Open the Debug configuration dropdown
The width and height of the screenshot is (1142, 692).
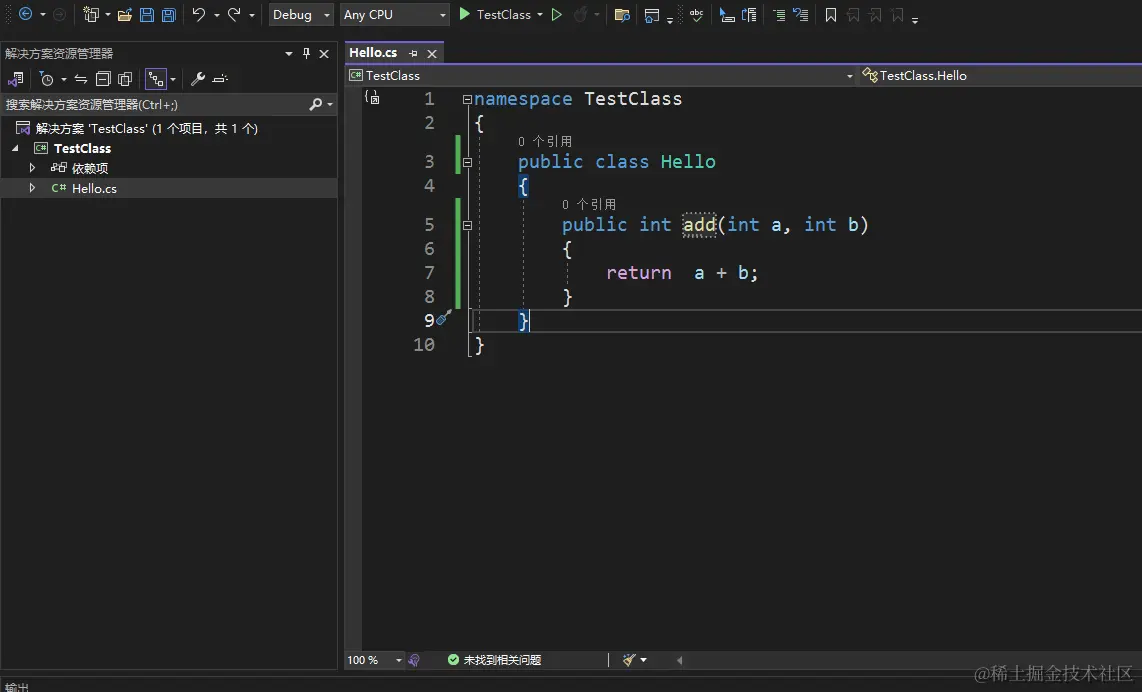(301, 15)
